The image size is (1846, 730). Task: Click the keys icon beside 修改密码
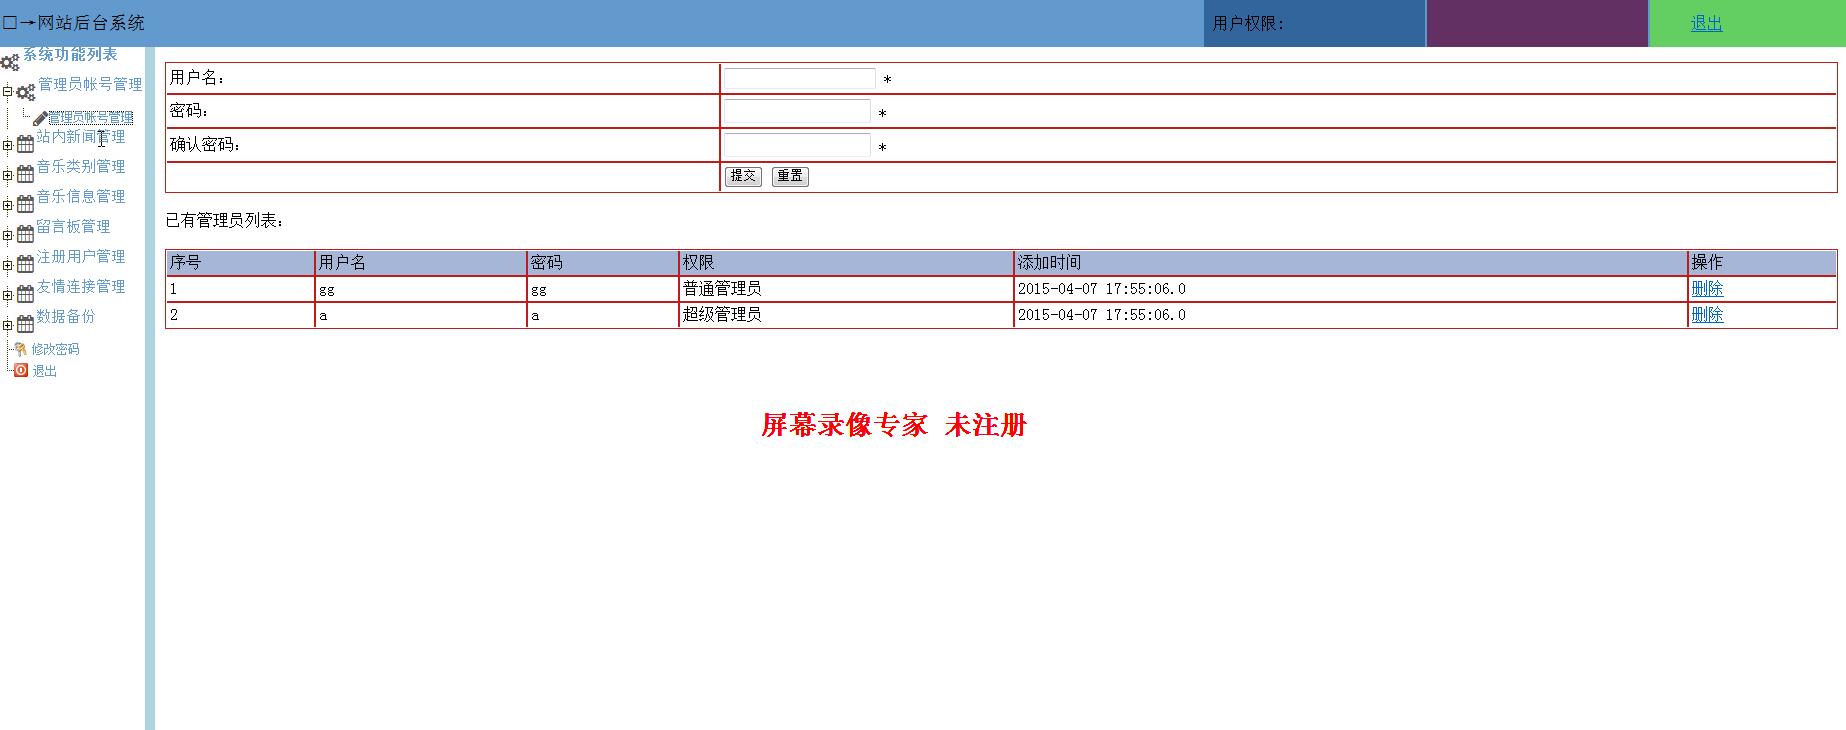[21, 349]
